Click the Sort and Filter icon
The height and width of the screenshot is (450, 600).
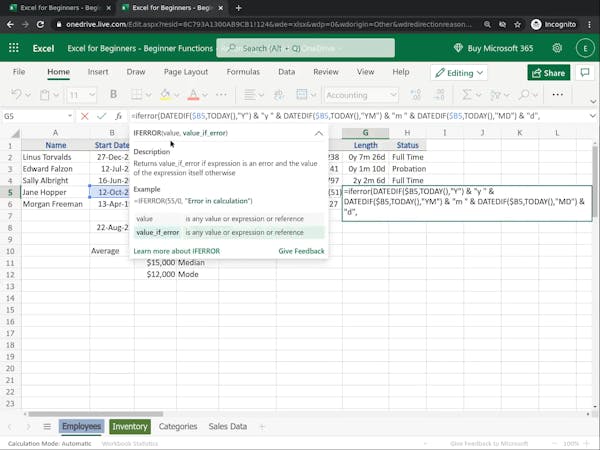click(x=496, y=95)
